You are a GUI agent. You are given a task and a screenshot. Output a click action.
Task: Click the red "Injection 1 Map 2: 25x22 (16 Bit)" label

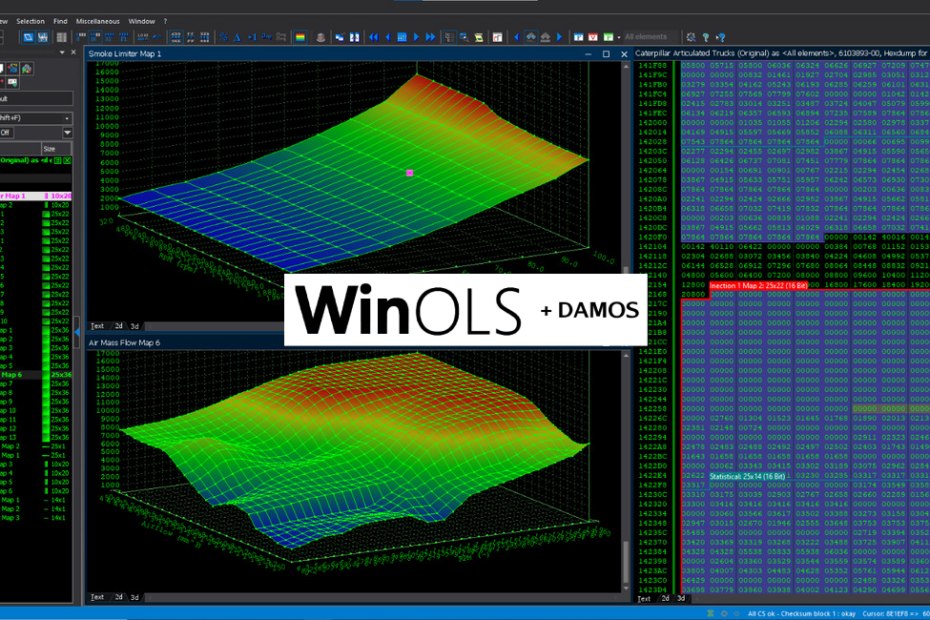(x=759, y=286)
